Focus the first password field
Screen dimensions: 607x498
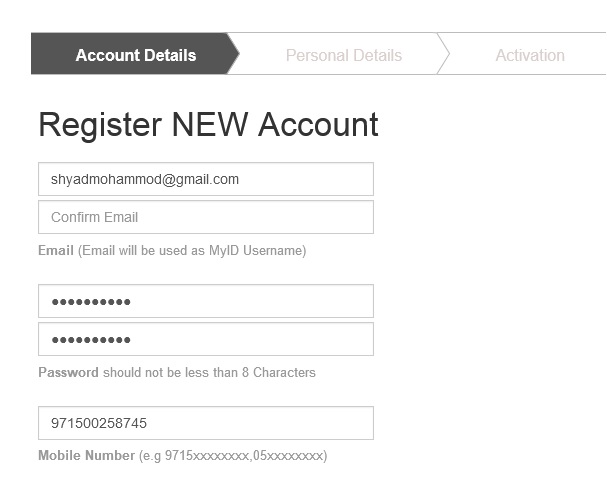click(x=205, y=302)
